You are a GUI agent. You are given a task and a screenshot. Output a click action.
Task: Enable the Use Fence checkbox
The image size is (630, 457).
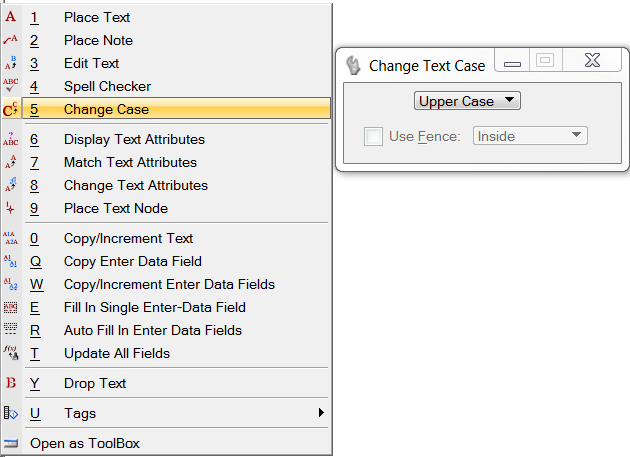pyautogui.click(x=373, y=136)
